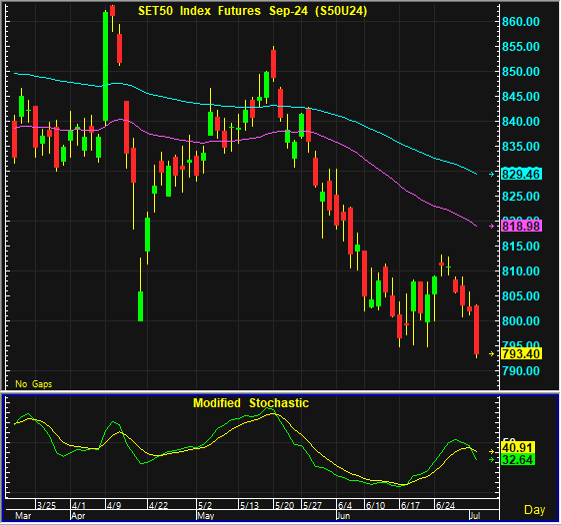The image size is (561, 525).
Task: Click the SET50 Index Futures Sep-24 chart title
Action: [x=253, y=11]
